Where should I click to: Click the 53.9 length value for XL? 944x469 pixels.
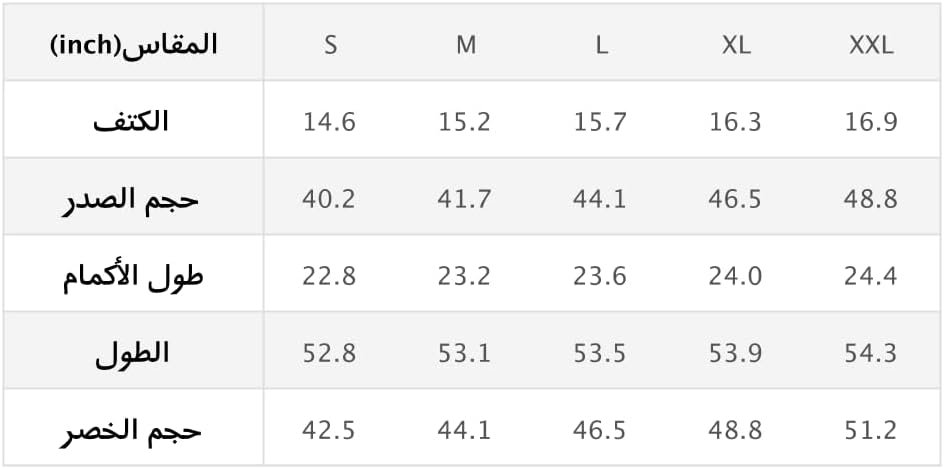735,353
